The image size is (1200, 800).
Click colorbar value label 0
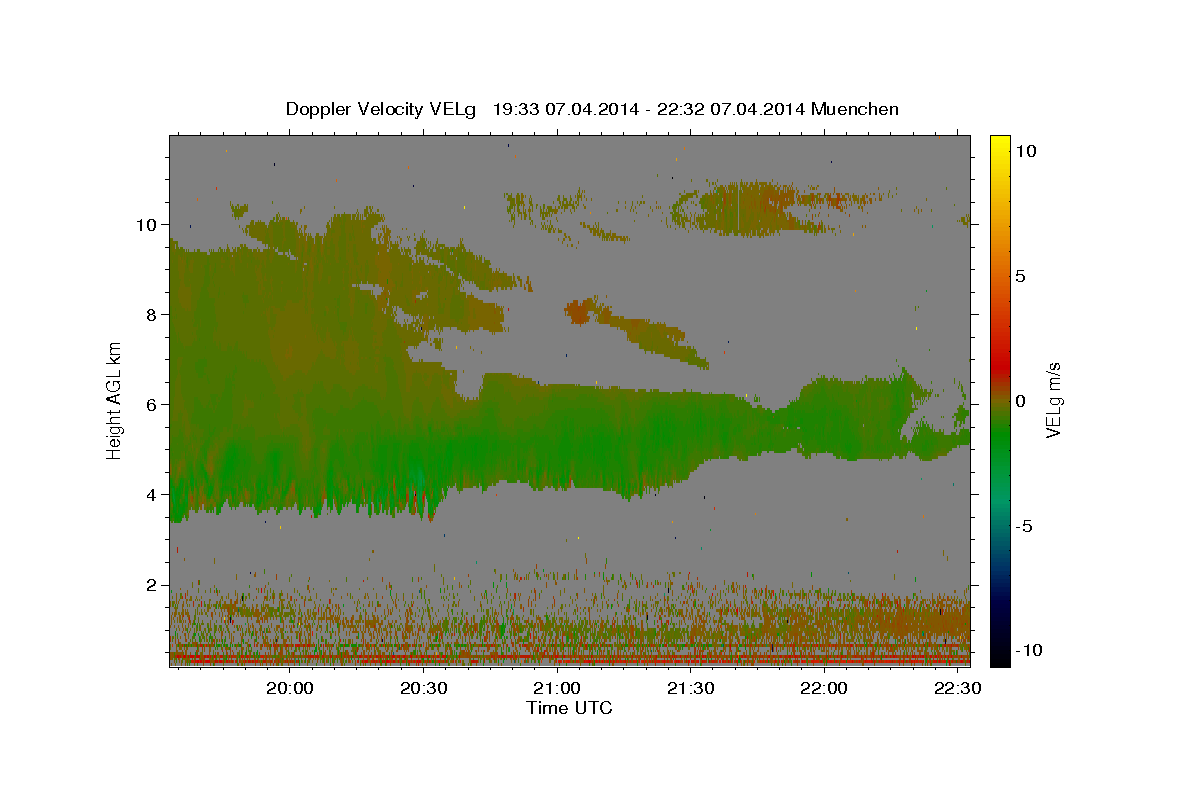coord(1019,401)
